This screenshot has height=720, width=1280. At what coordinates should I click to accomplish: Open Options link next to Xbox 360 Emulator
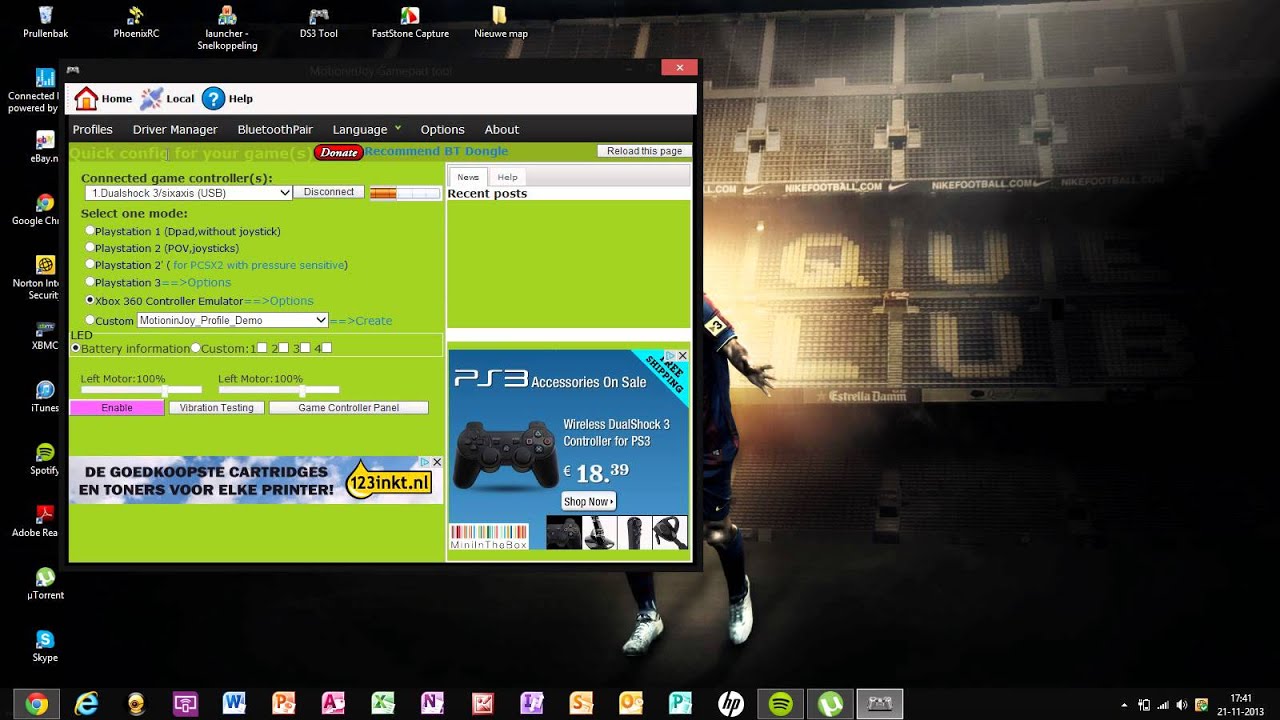279,301
